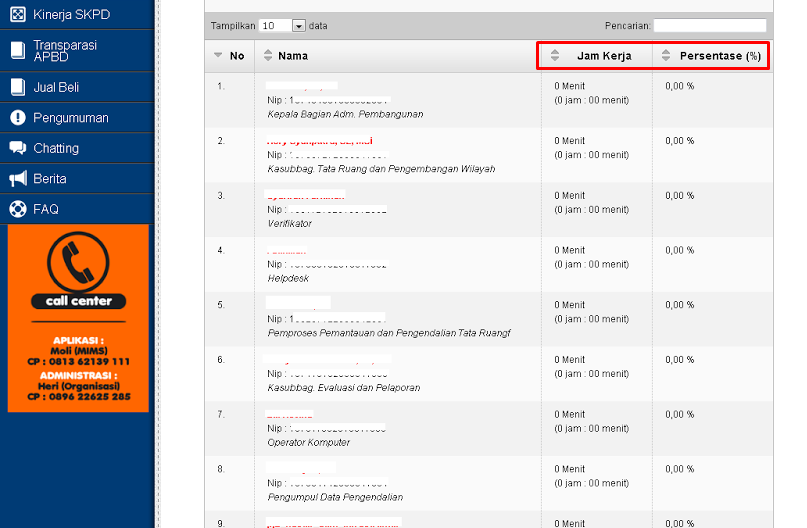807x528 pixels.
Task: Sort by the No column arrow
Action: click(x=218, y=55)
